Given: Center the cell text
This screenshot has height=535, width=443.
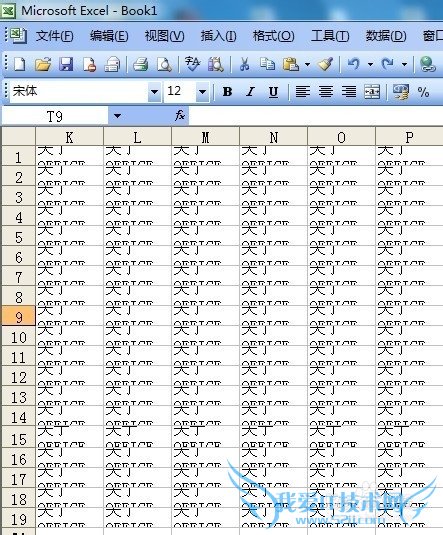Looking at the screenshot, I should tap(326, 91).
